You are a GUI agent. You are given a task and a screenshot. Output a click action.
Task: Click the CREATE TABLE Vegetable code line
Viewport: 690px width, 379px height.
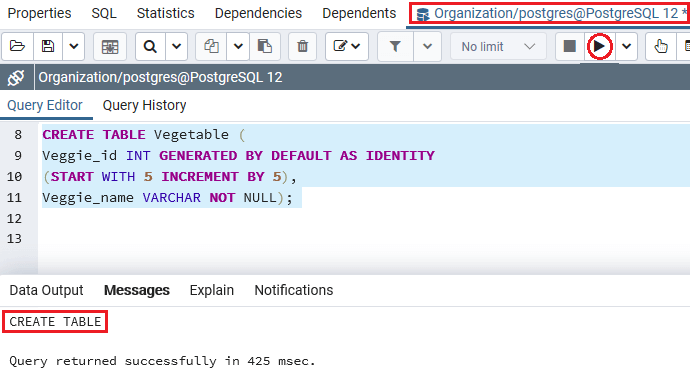pyautogui.click(x=144, y=134)
